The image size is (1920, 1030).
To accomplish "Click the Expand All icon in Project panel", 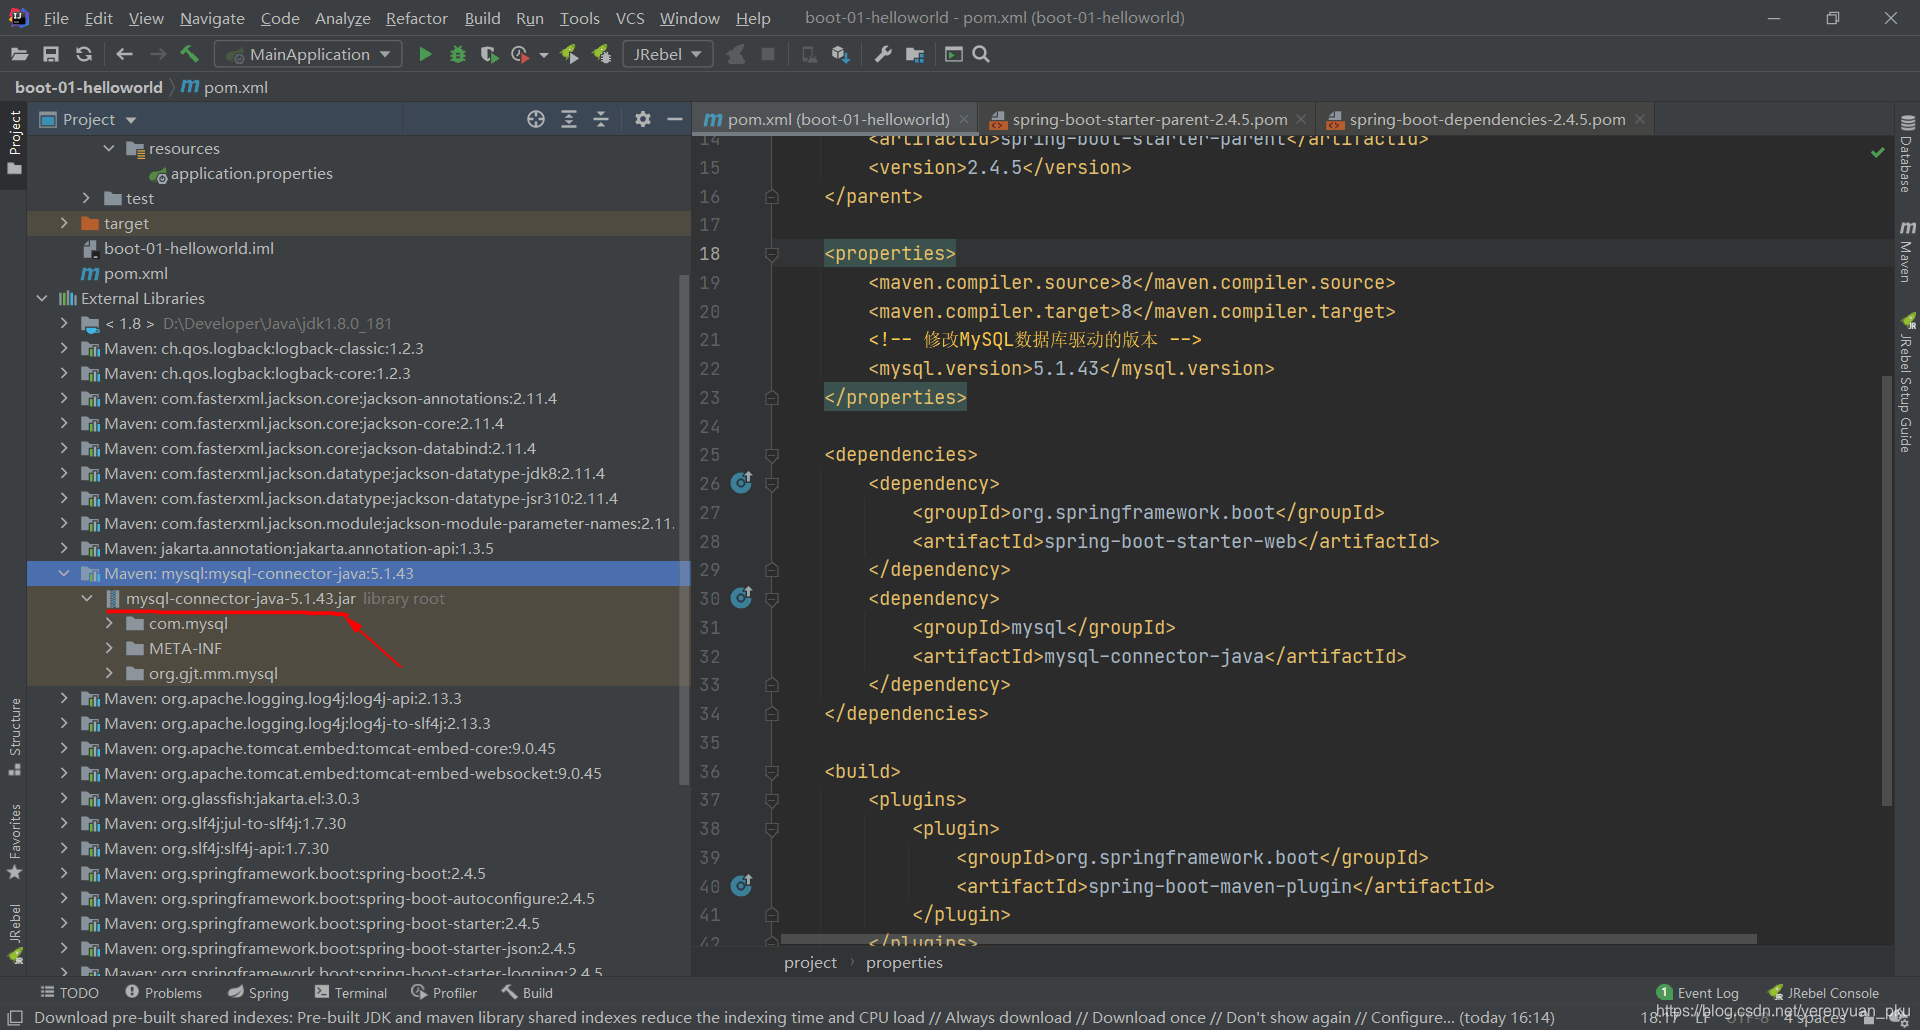I will (x=569, y=120).
